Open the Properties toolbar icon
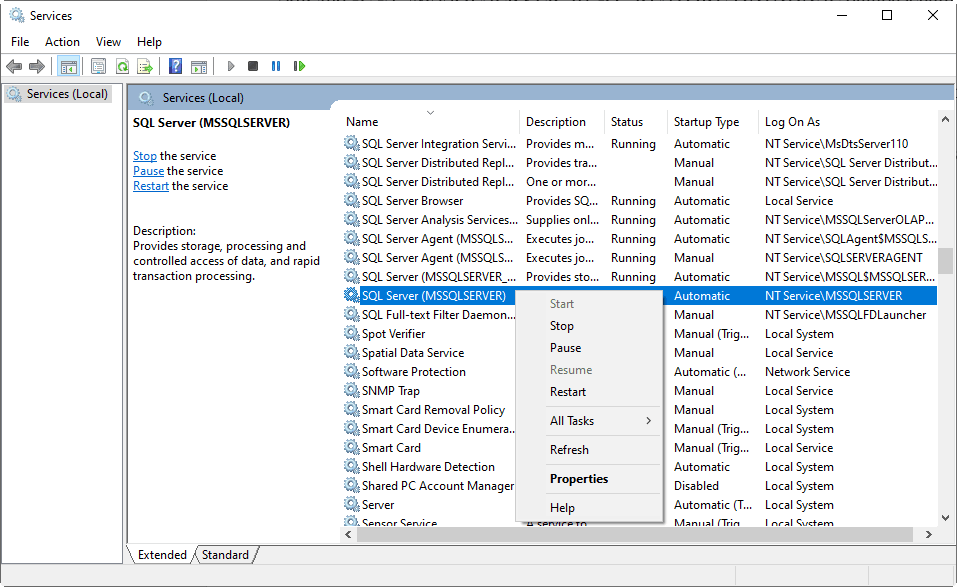This screenshot has width=957, height=587. click(98, 66)
